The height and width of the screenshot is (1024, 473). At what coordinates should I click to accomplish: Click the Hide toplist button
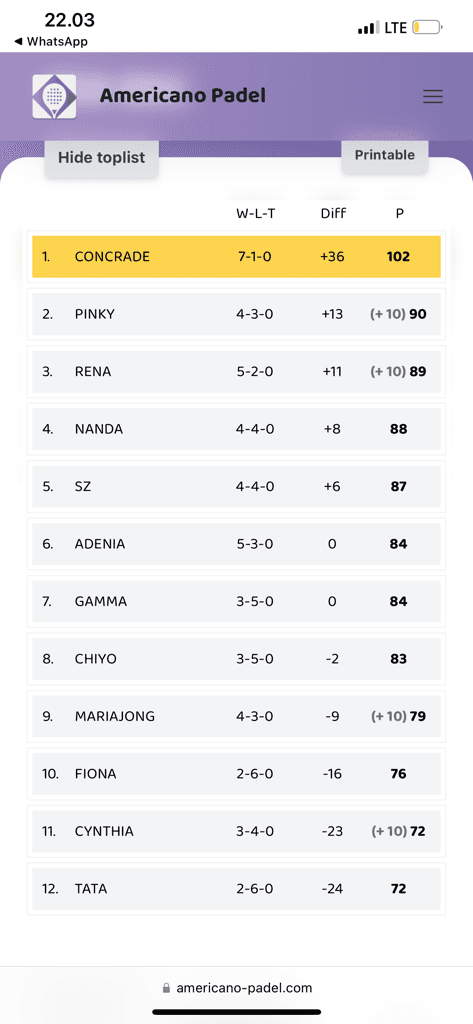pos(101,158)
